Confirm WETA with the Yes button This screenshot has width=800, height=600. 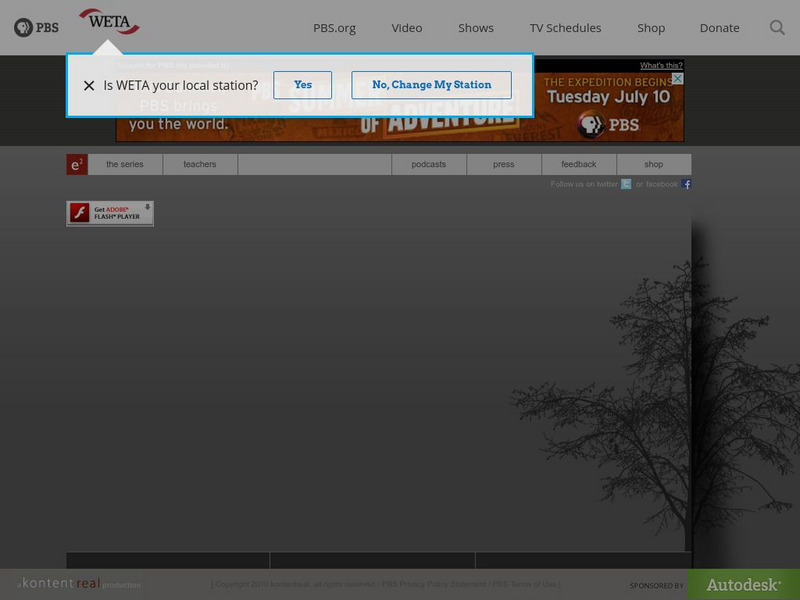[303, 85]
